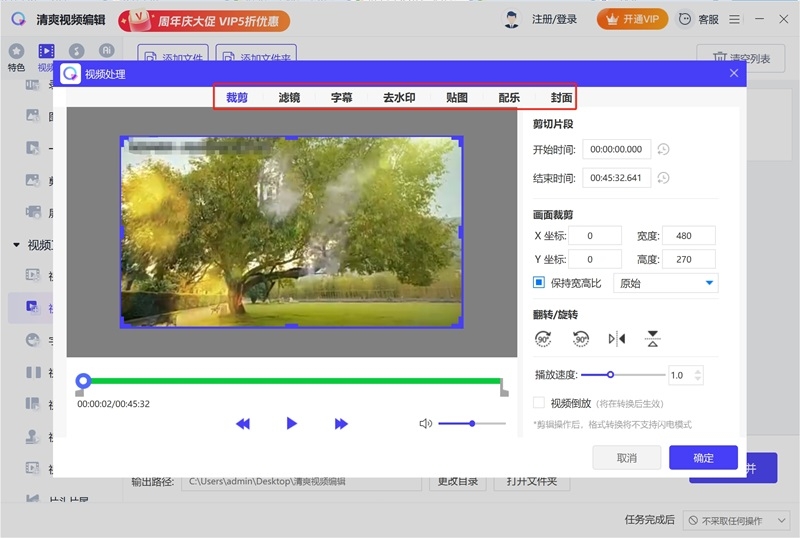Viewport: 800px width, 538px height.
Task: Click the timeline playhead circle
Action: point(83,381)
